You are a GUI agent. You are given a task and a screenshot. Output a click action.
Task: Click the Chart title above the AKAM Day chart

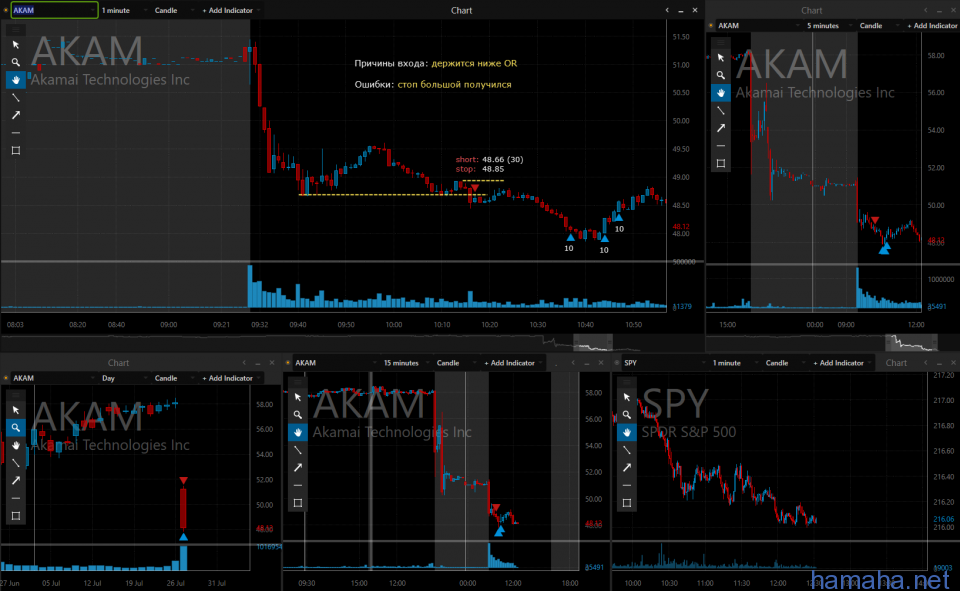118,363
